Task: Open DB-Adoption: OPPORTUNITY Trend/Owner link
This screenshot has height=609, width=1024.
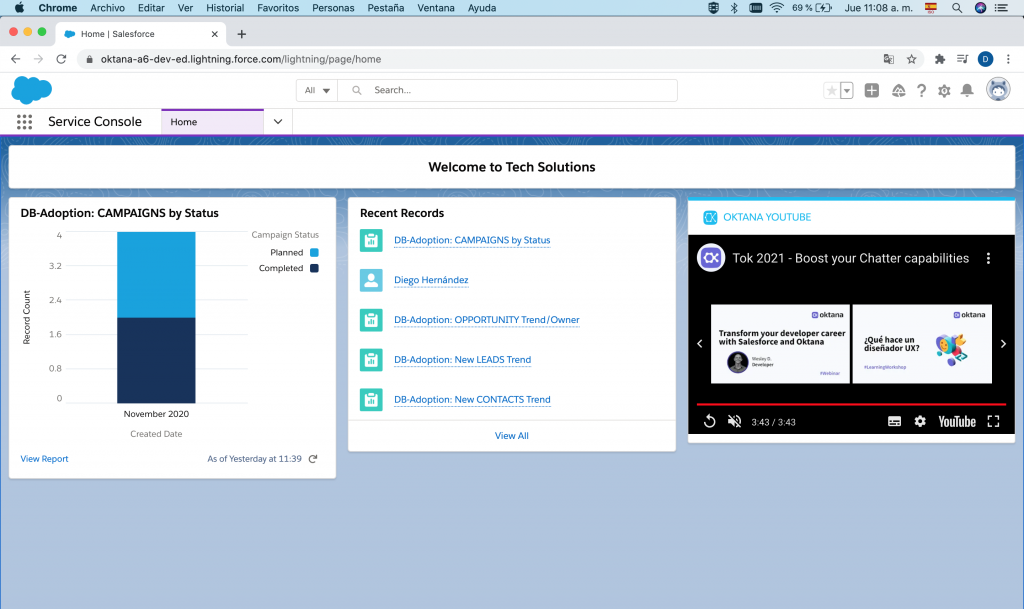Action: (487, 320)
